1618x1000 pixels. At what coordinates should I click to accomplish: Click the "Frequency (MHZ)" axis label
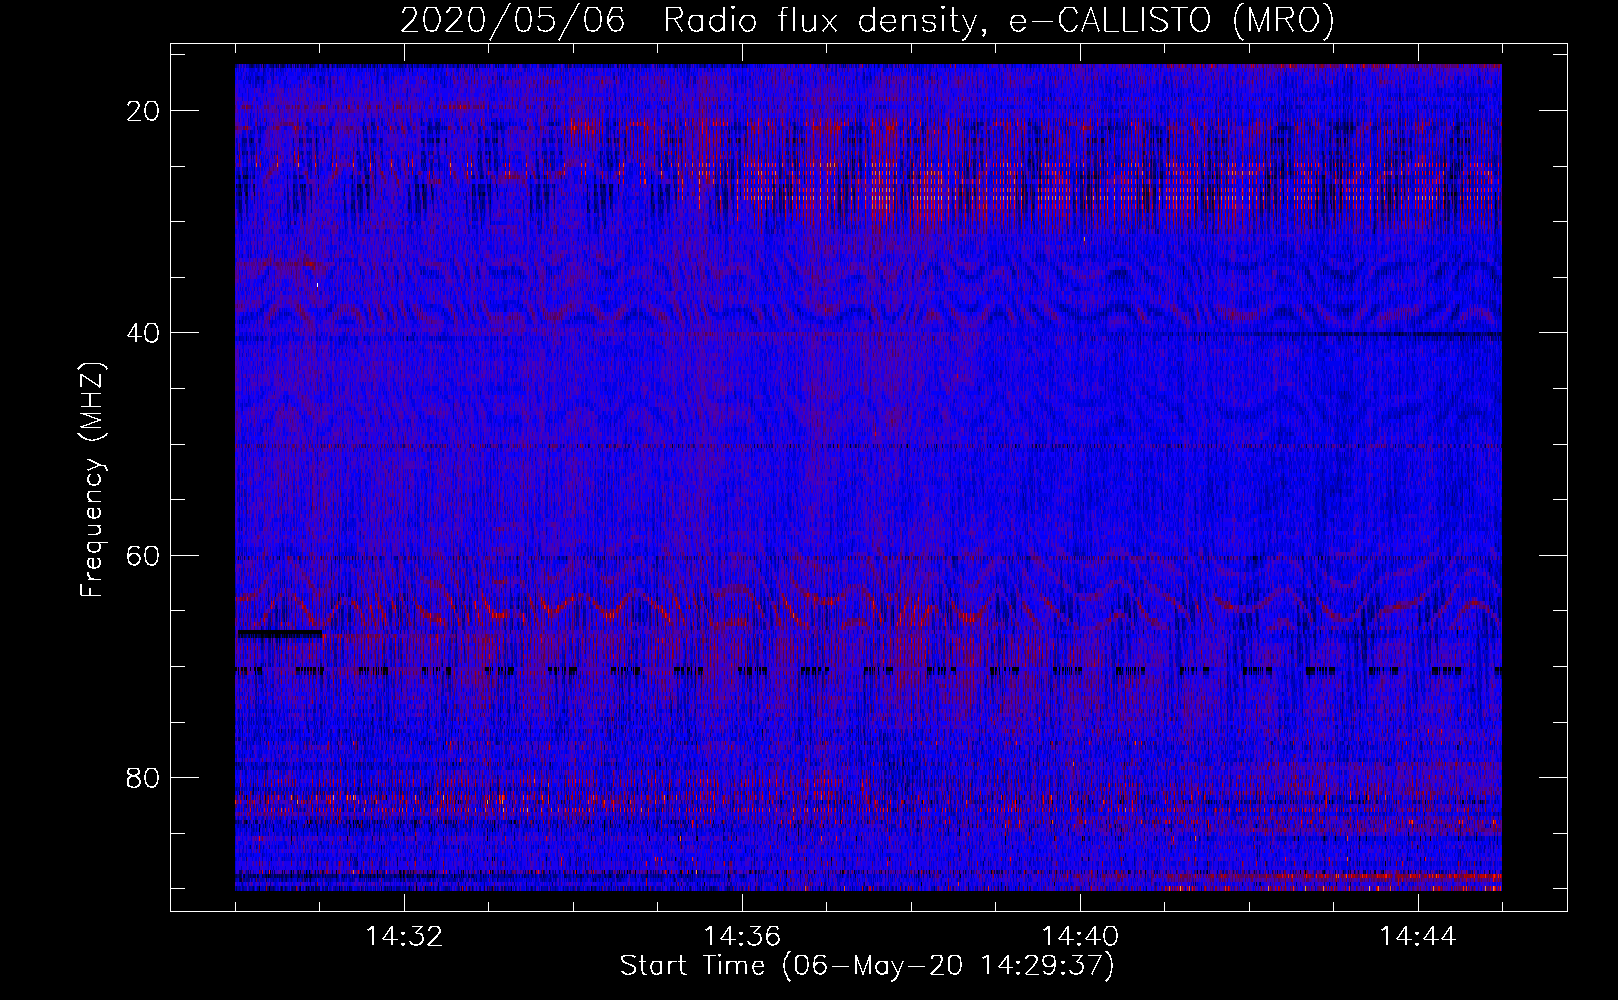pos(91,480)
